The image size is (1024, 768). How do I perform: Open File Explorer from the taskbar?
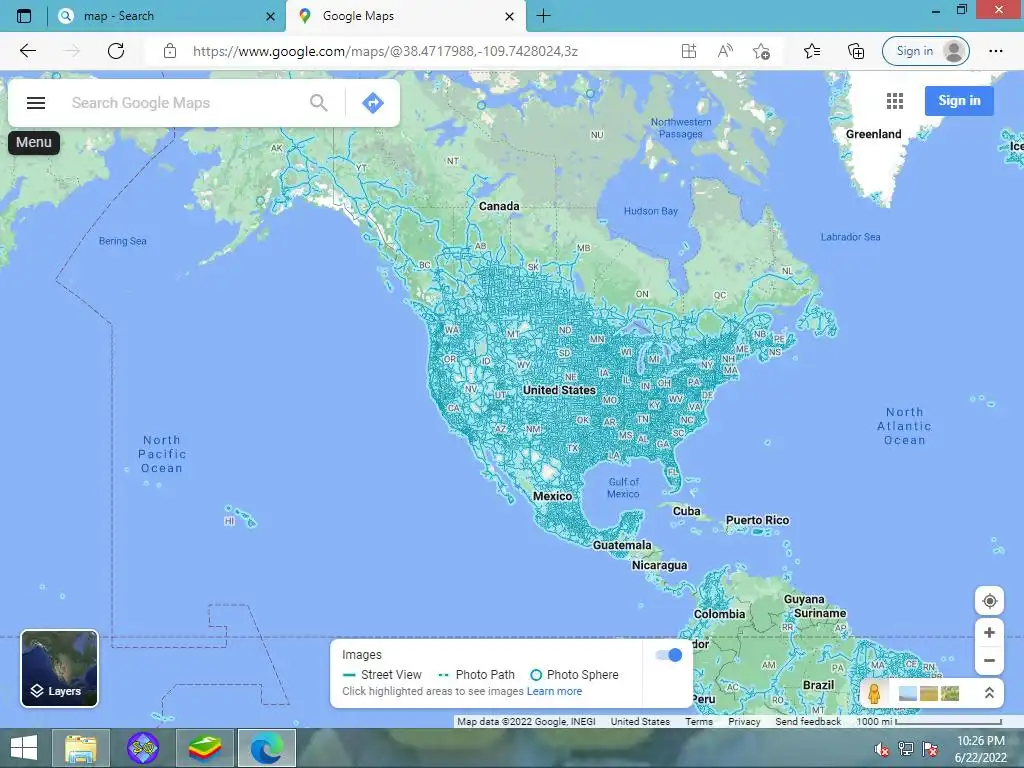click(80, 748)
